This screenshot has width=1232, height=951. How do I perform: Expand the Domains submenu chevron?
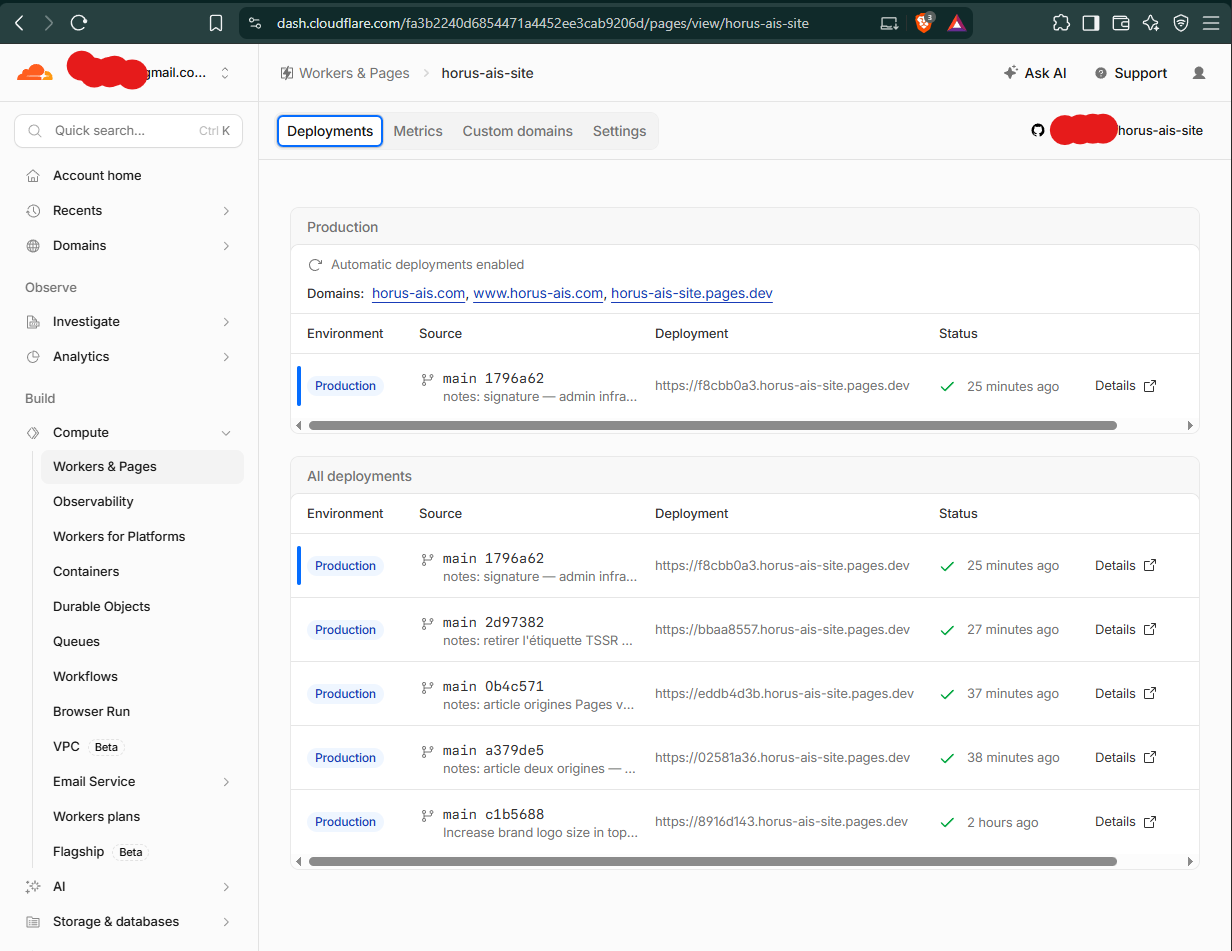coord(226,245)
